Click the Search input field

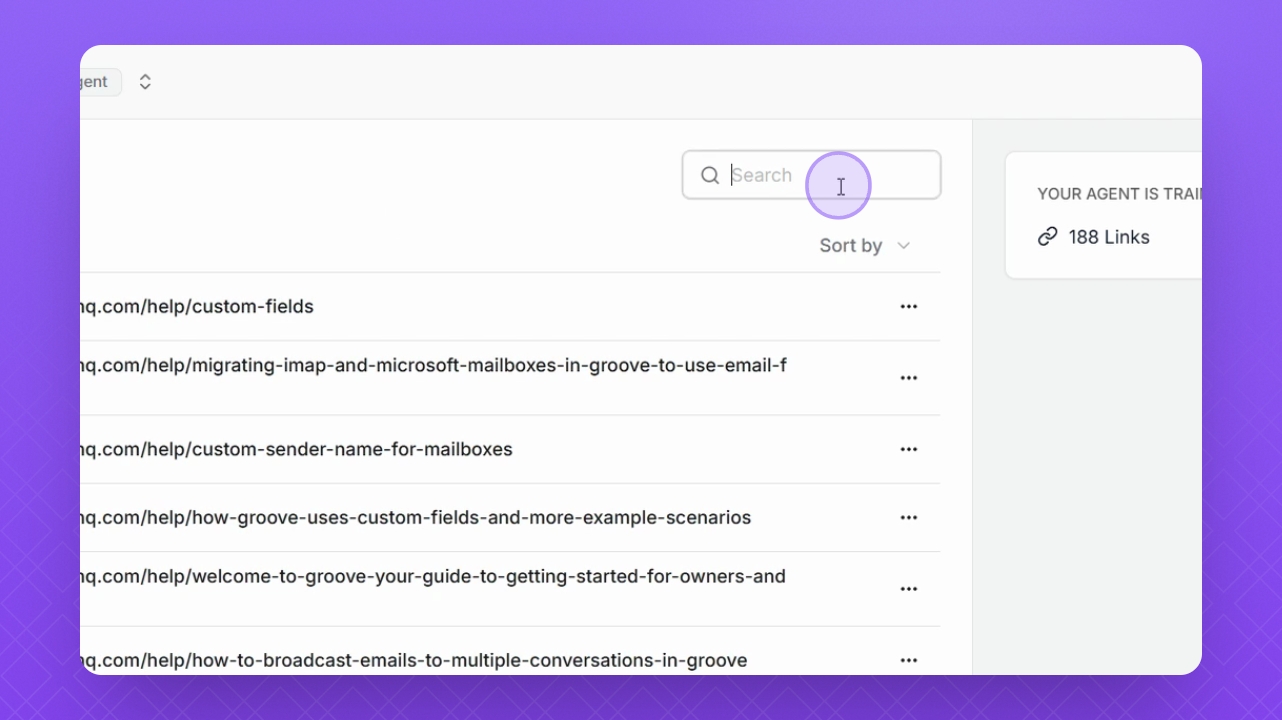pyautogui.click(x=811, y=175)
